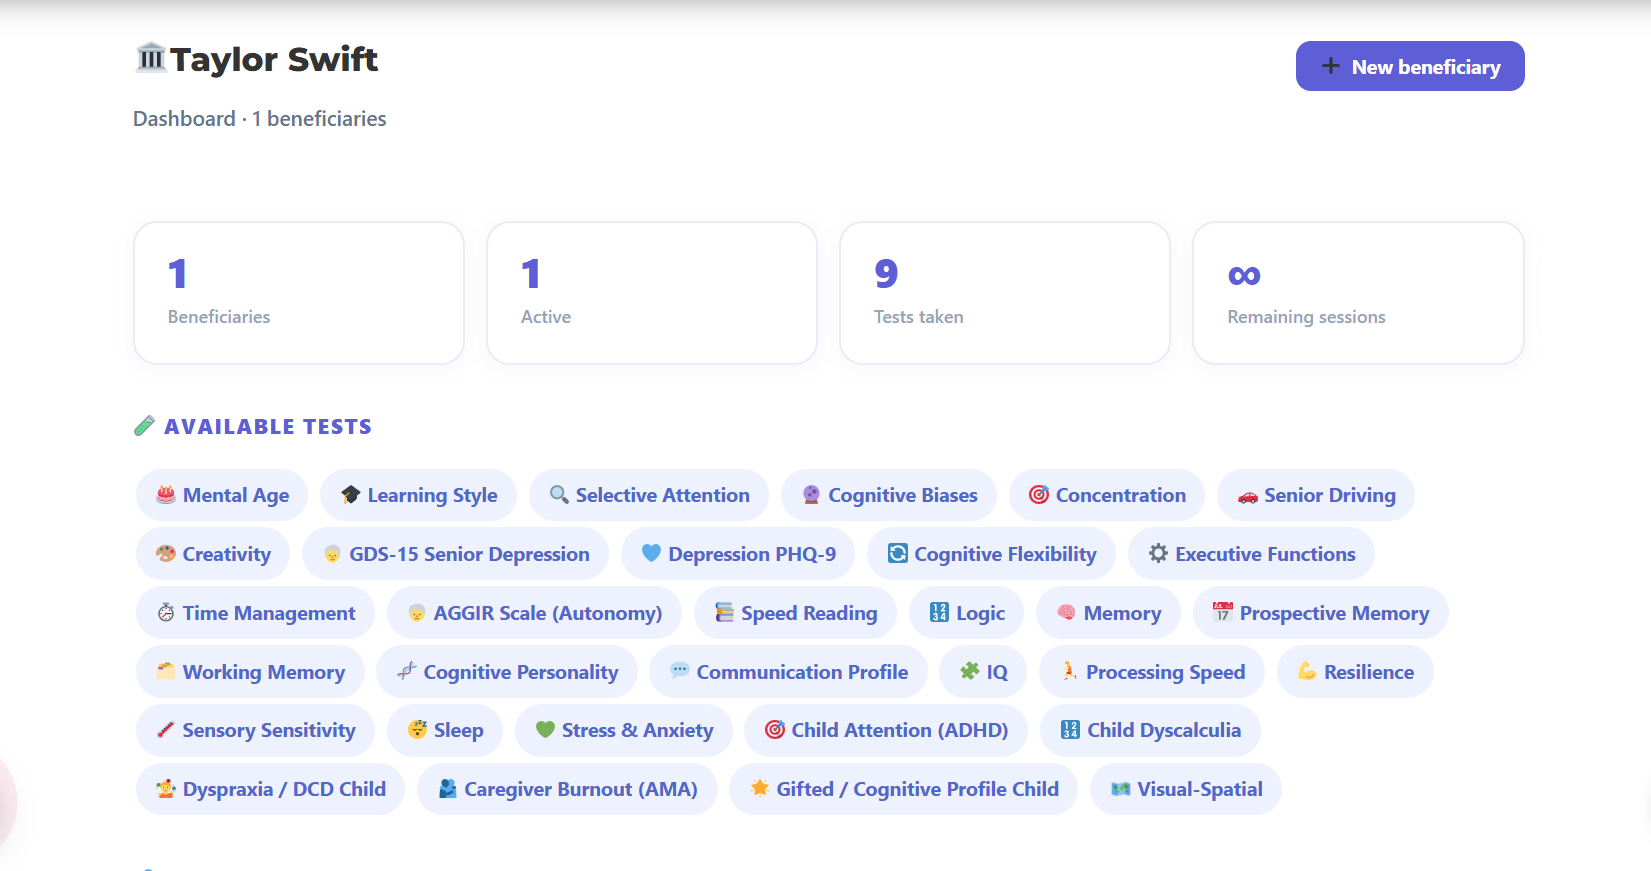Click the blue heart icon on Depression PHQ-9
Viewport: 1651px width, 871px height.
(x=651, y=553)
